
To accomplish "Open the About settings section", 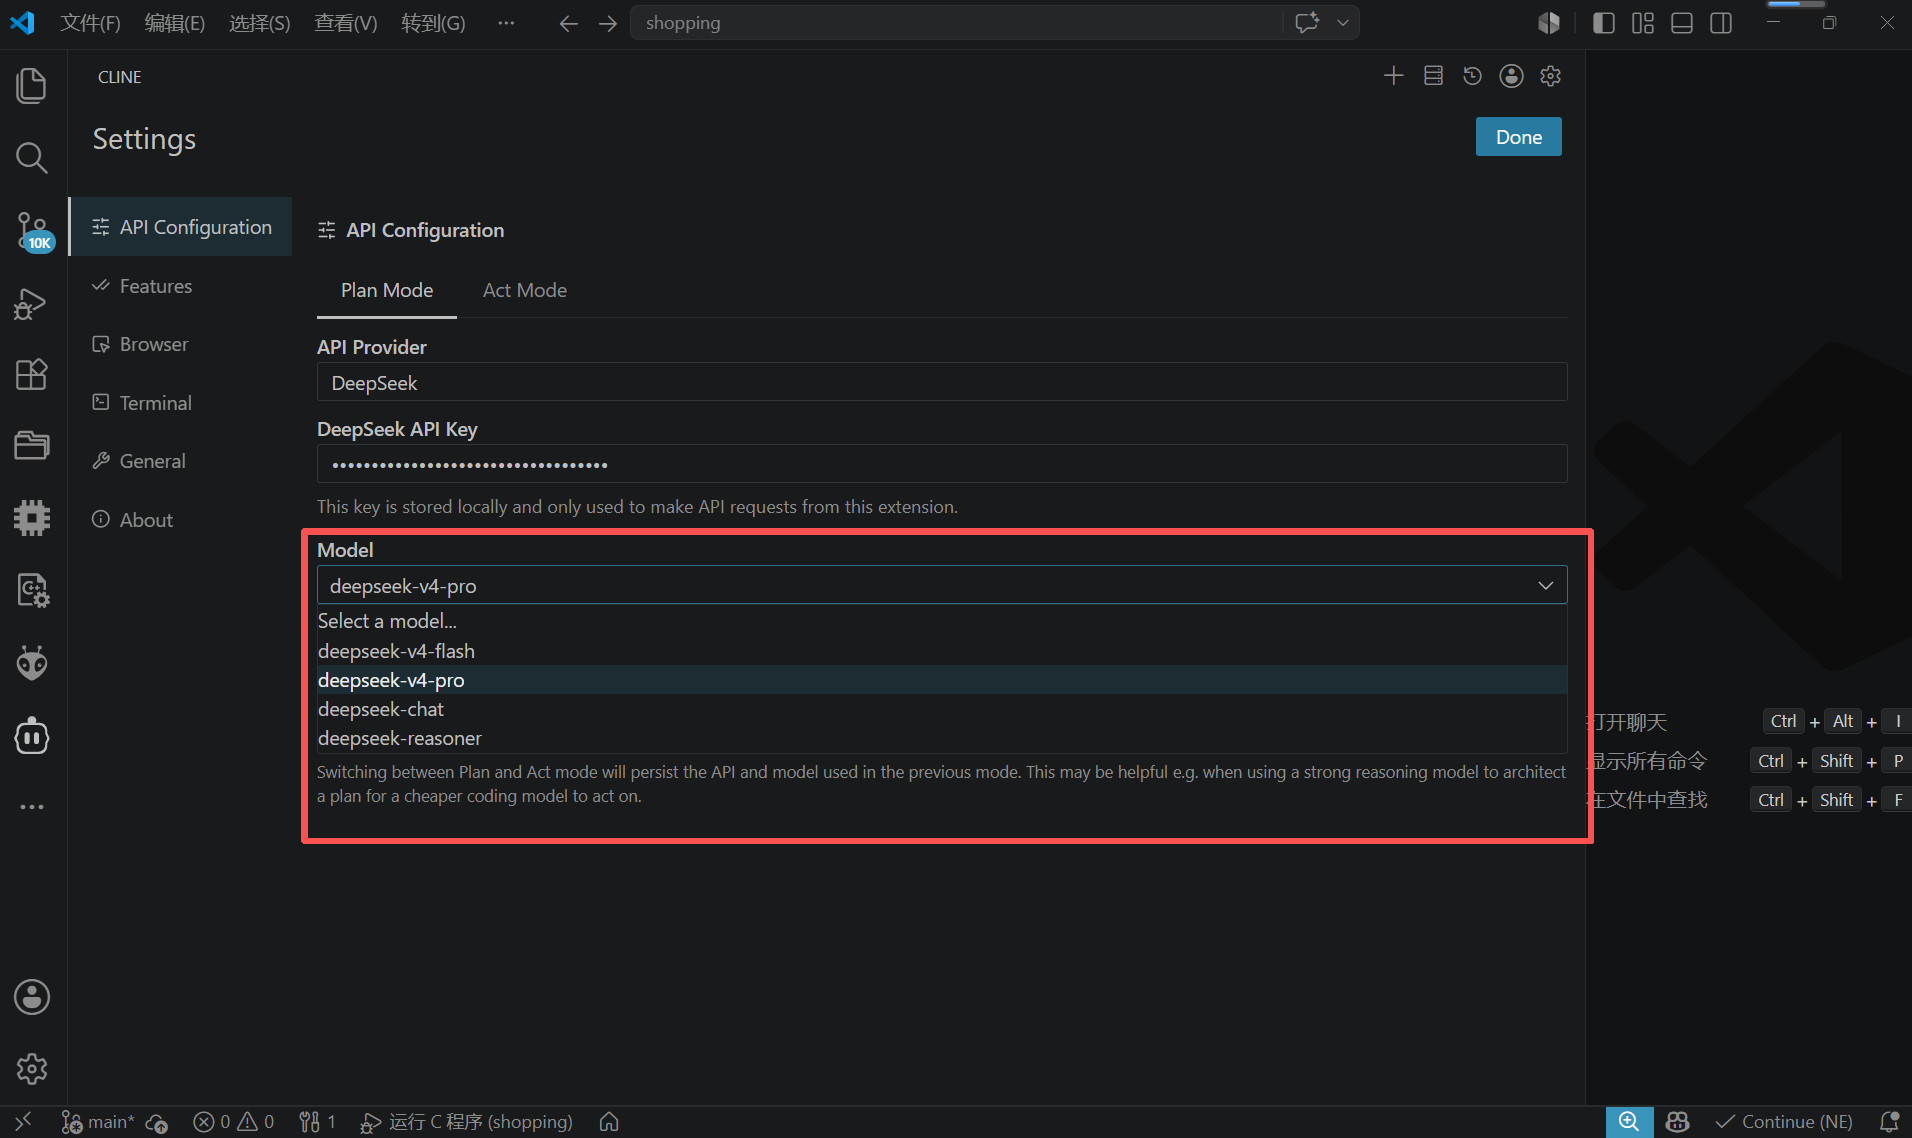I will point(181,520).
